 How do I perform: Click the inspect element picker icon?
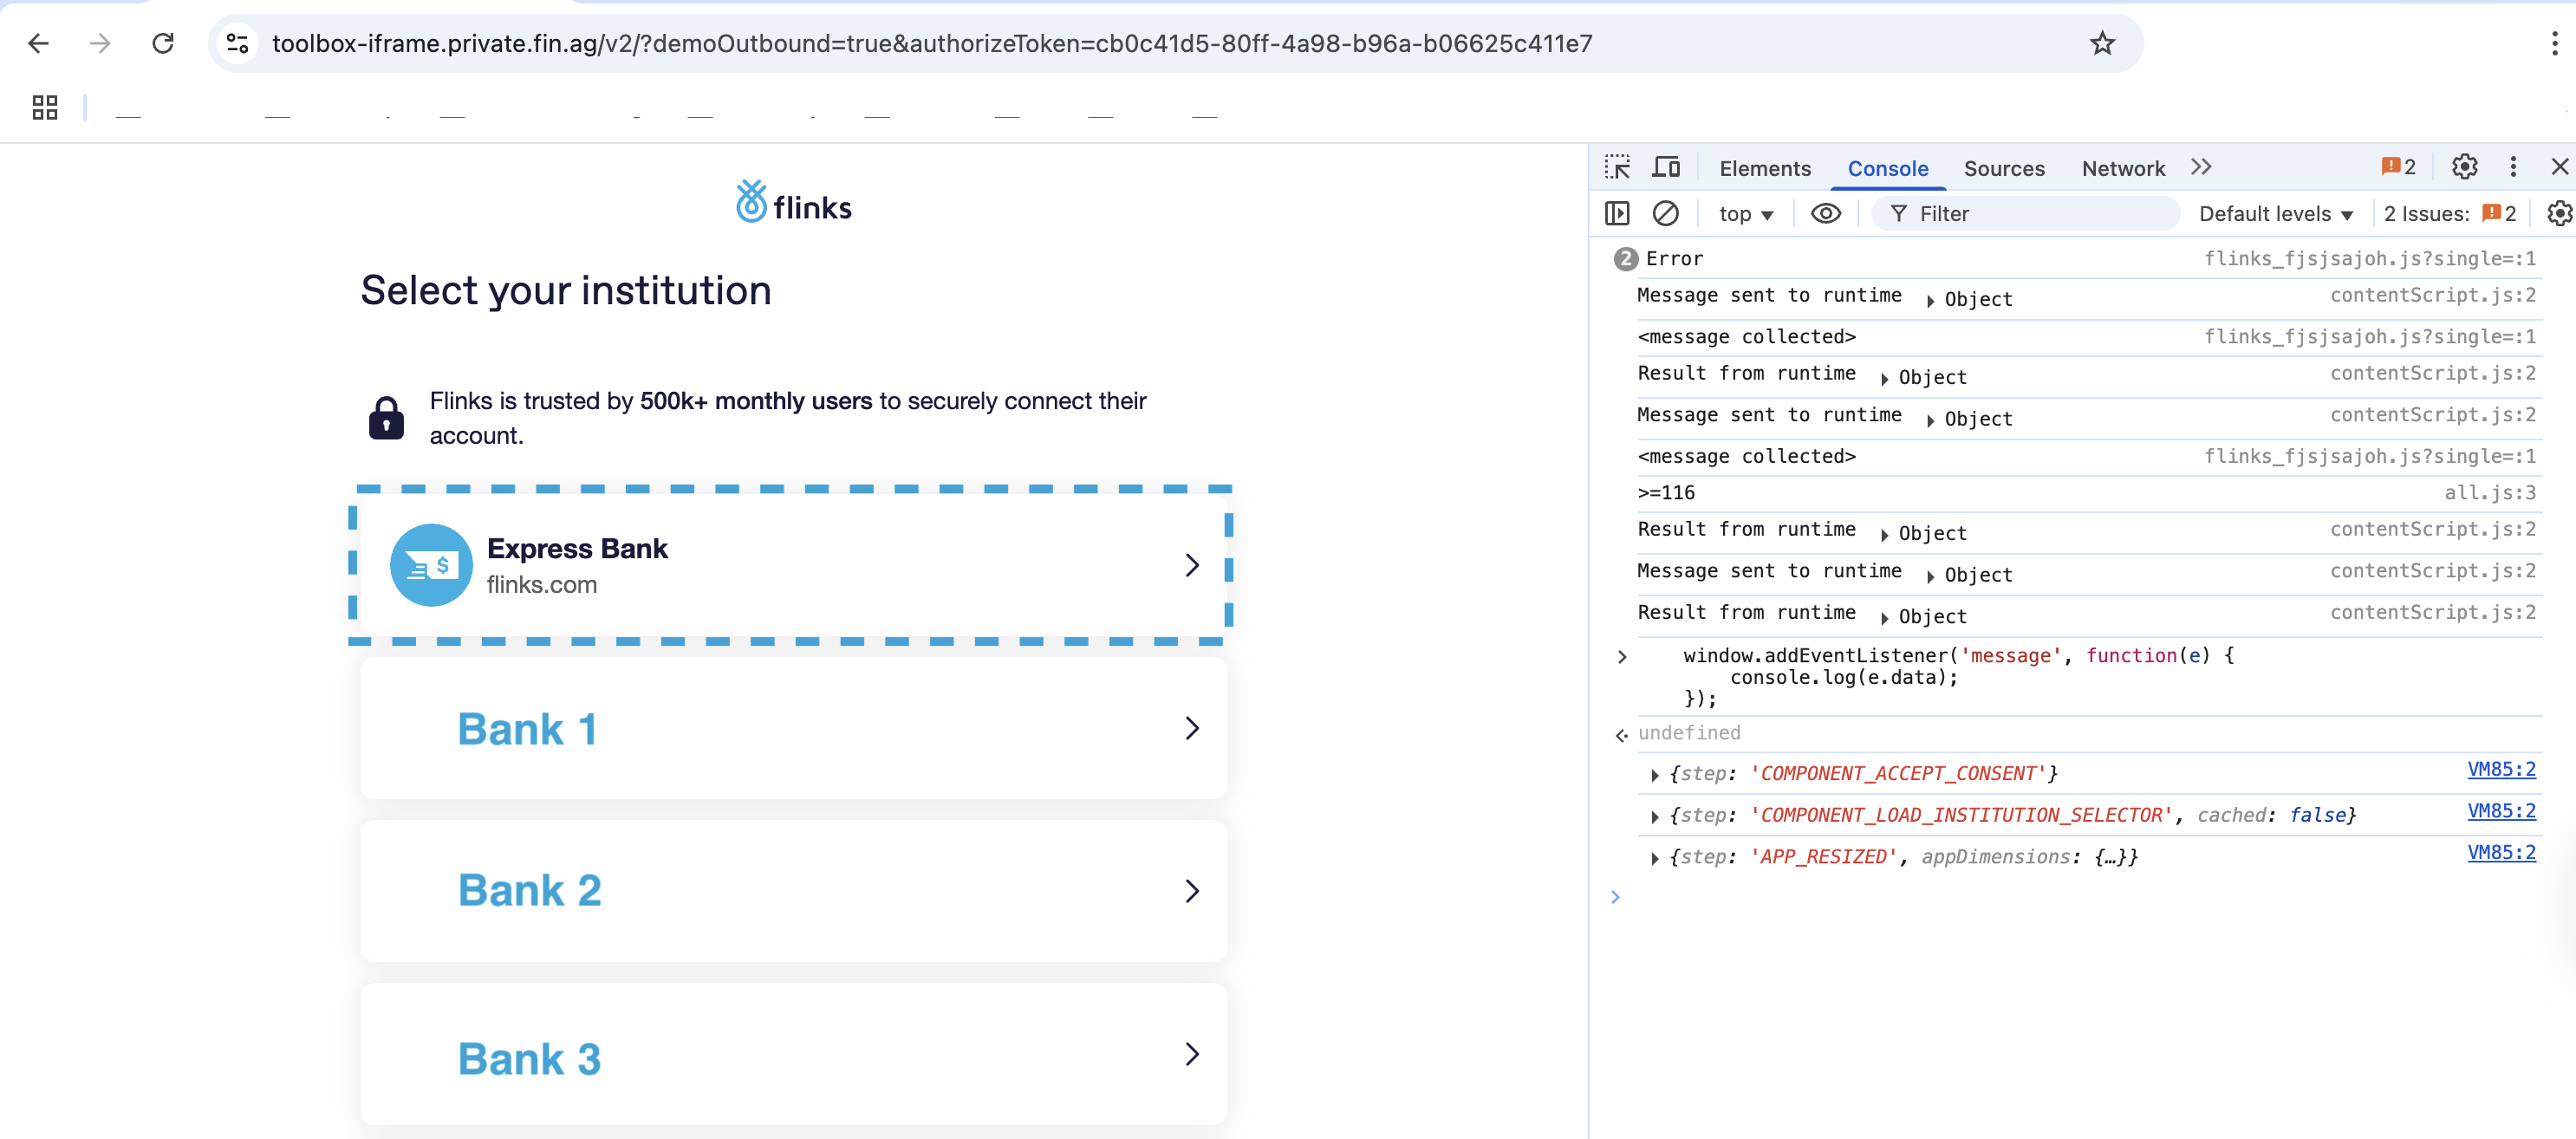(1617, 167)
